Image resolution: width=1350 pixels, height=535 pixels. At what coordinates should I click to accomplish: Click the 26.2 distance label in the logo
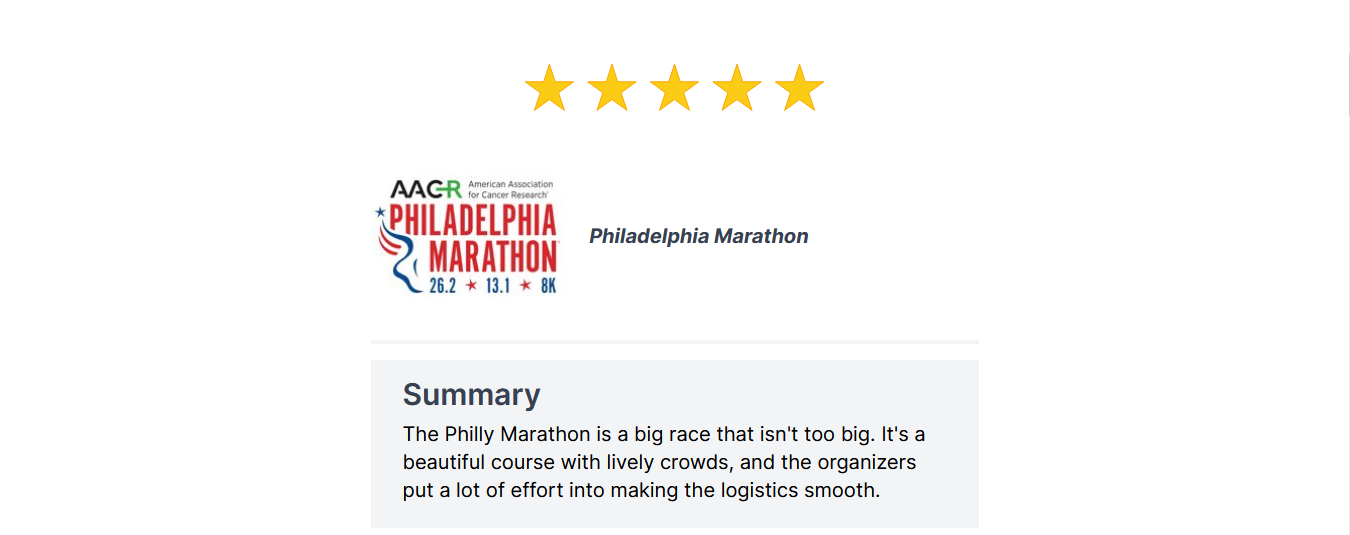pos(442,286)
